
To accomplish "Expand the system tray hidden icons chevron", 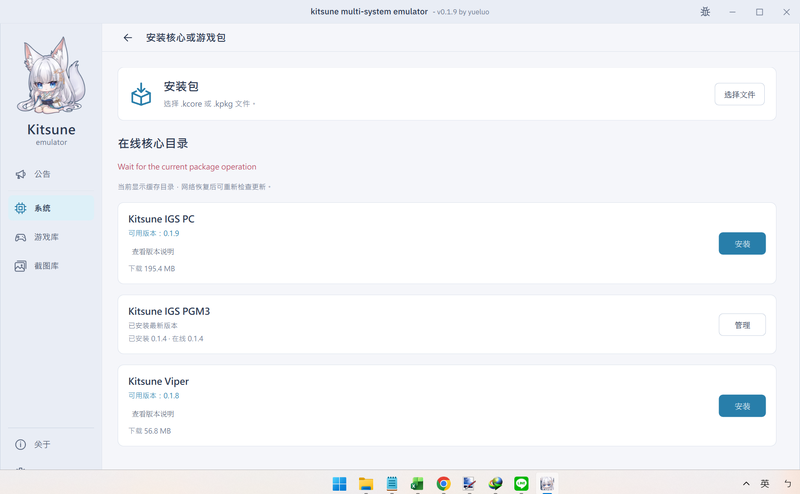I will coord(746,483).
